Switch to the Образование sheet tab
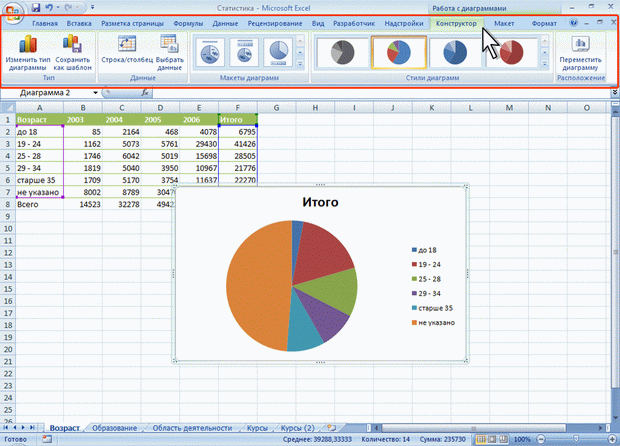 coord(114,428)
